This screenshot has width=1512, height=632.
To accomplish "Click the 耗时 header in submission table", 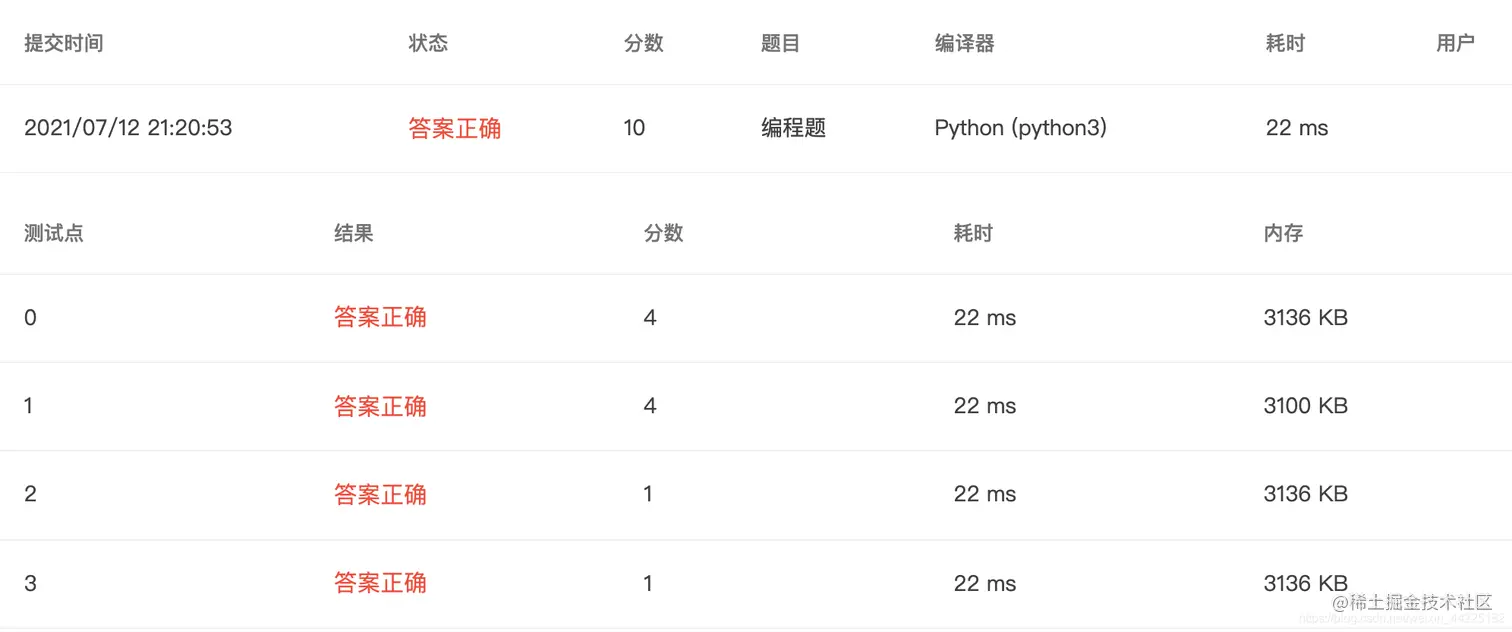I will [1285, 43].
